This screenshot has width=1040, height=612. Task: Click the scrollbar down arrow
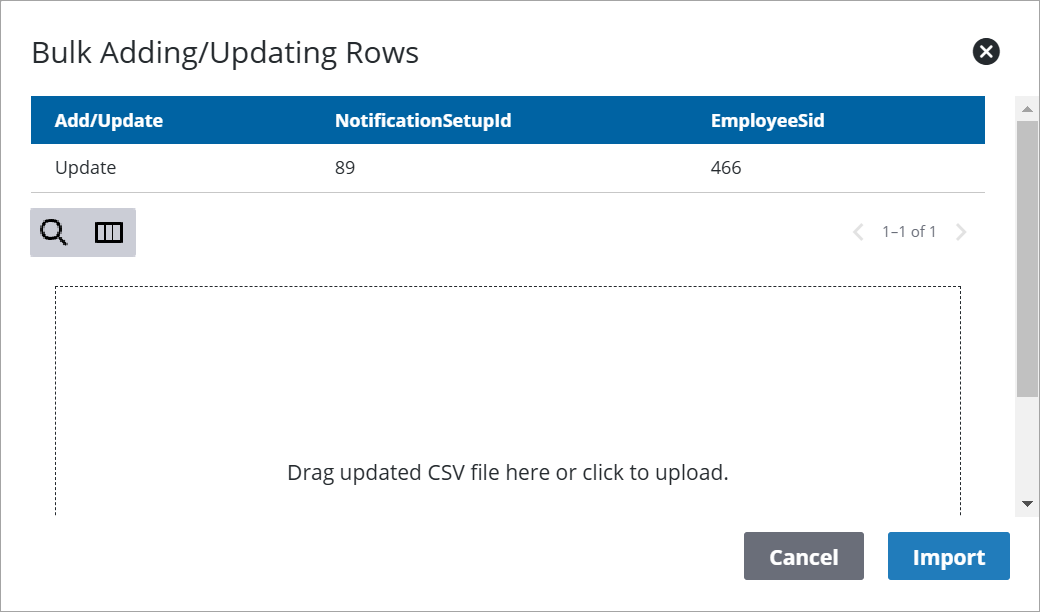click(1027, 504)
